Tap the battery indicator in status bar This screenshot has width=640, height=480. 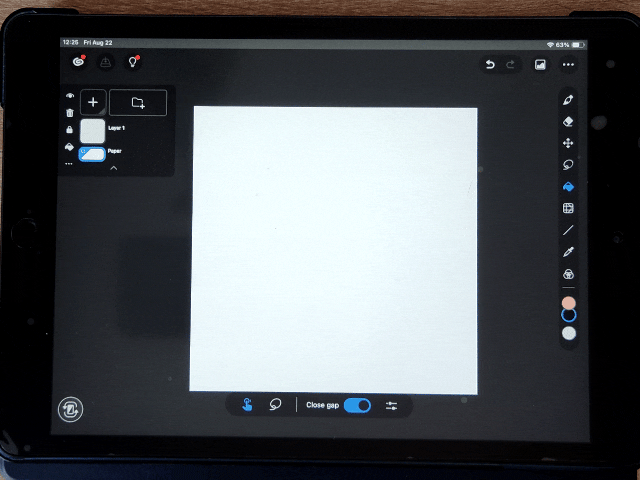point(578,44)
